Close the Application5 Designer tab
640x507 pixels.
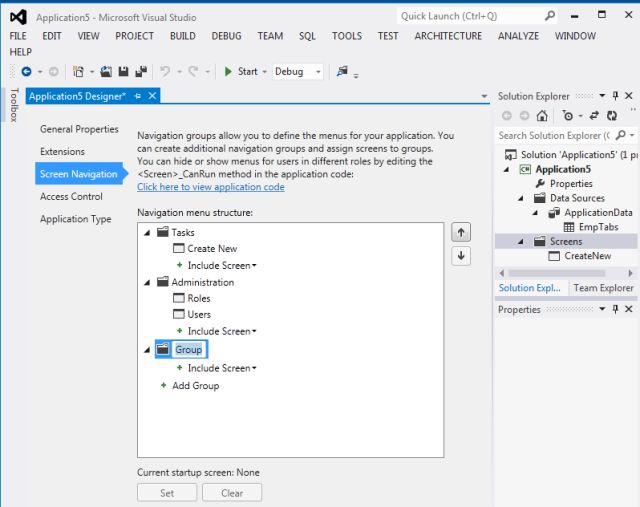pos(152,96)
